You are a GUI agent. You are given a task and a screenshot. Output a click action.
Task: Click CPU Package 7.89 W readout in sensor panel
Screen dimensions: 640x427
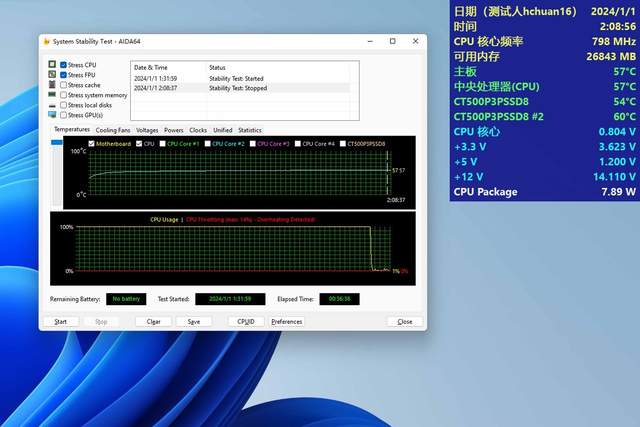(x=544, y=192)
